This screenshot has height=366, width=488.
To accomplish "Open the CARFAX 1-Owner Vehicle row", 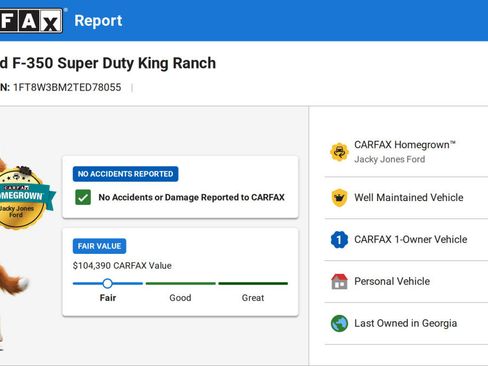I will pyautogui.click(x=406, y=240).
